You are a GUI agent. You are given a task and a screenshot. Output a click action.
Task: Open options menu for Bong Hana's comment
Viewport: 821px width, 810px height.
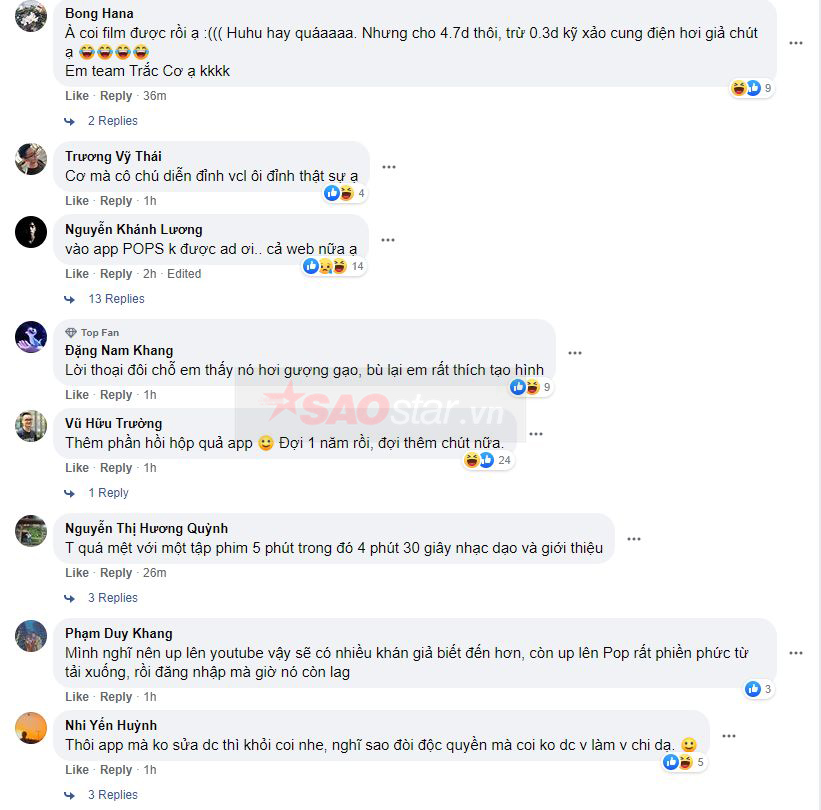pyautogui.click(x=795, y=43)
